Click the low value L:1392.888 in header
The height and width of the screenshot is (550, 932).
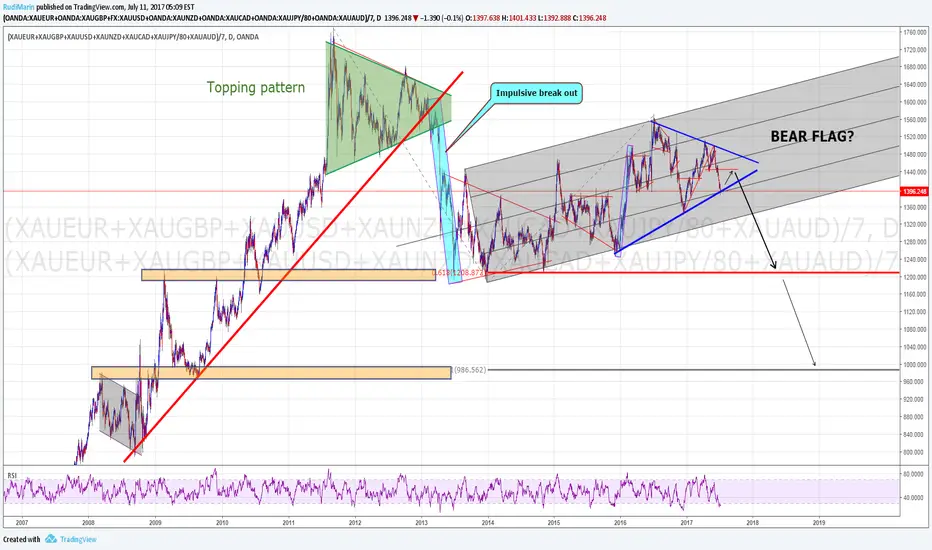pos(554,18)
